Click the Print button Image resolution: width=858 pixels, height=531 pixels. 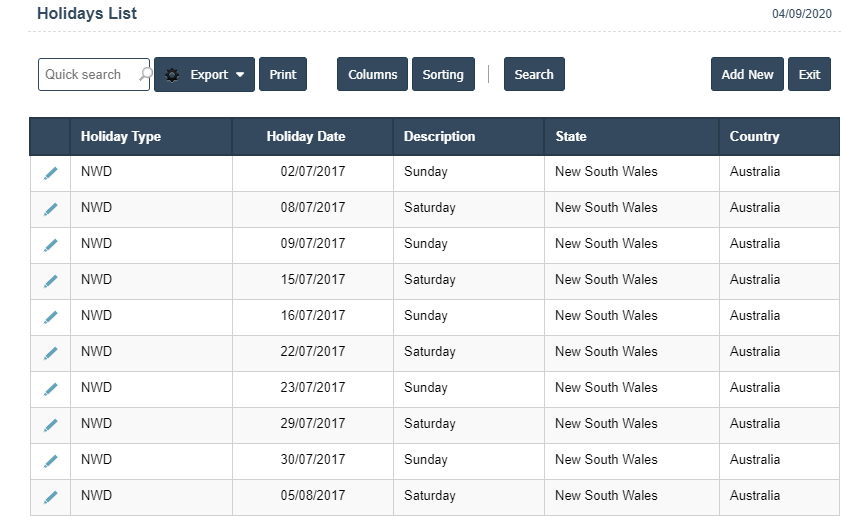(x=283, y=75)
